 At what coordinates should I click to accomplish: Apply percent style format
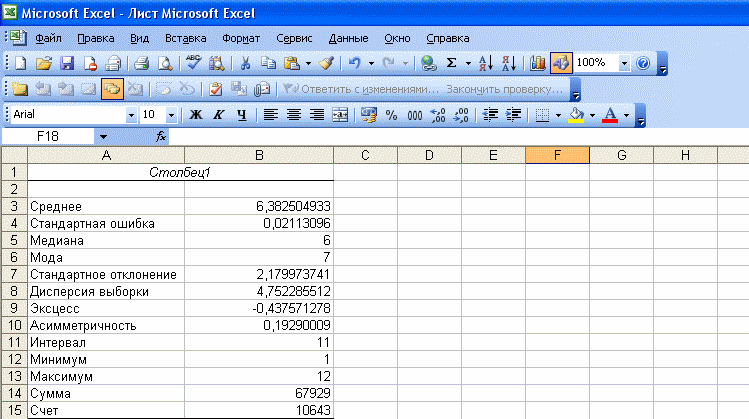coord(392,115)
